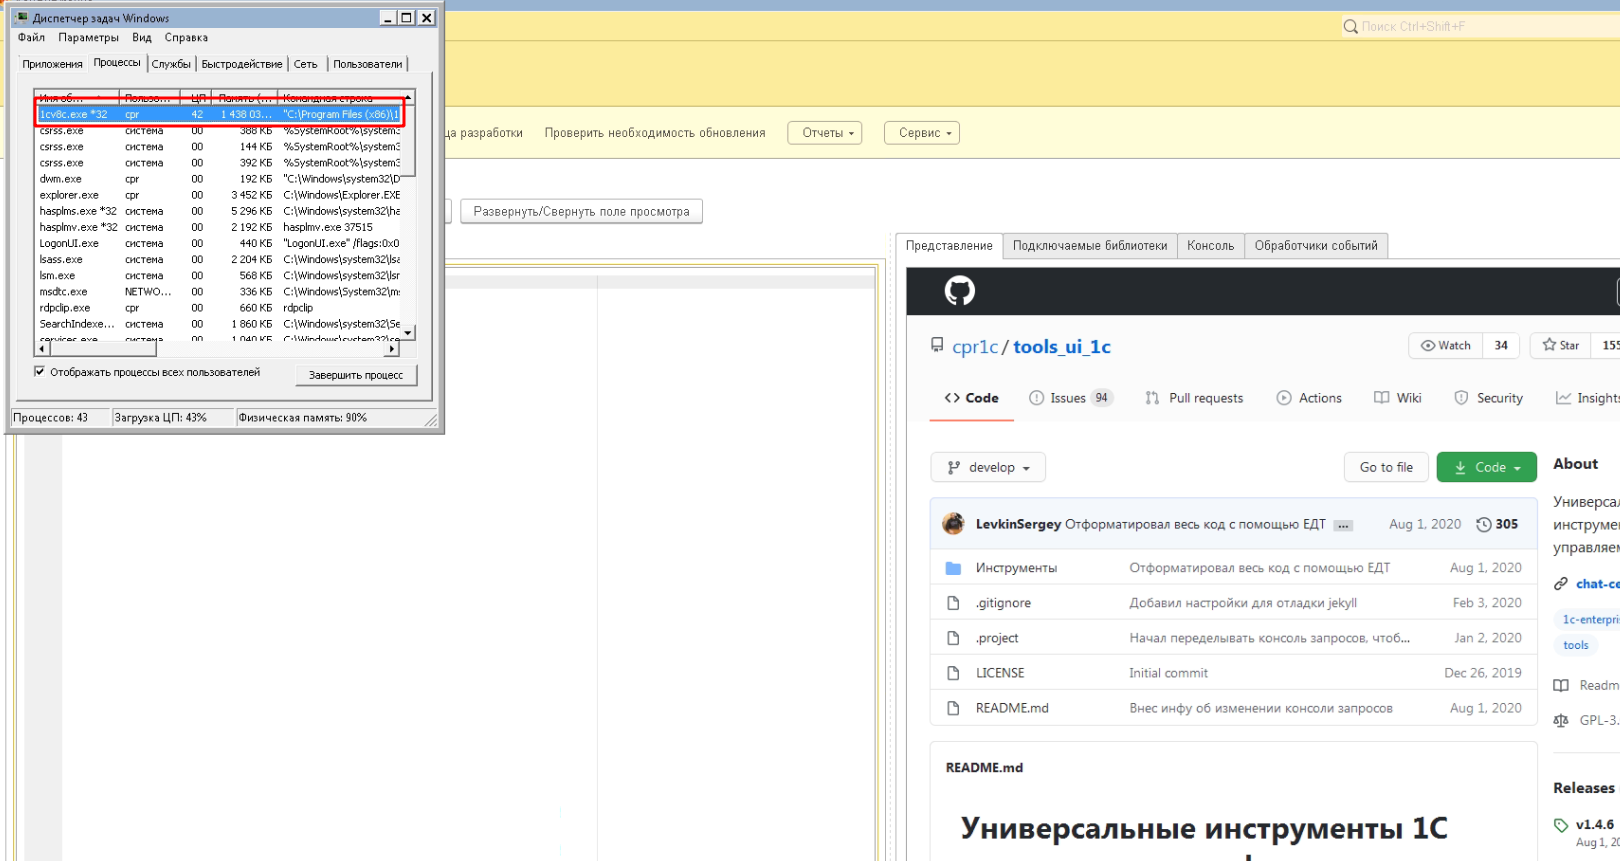Open the Параметры menu in Task Manager
The height and width of the screenshot is (861, 1620).
coord(88,38)
